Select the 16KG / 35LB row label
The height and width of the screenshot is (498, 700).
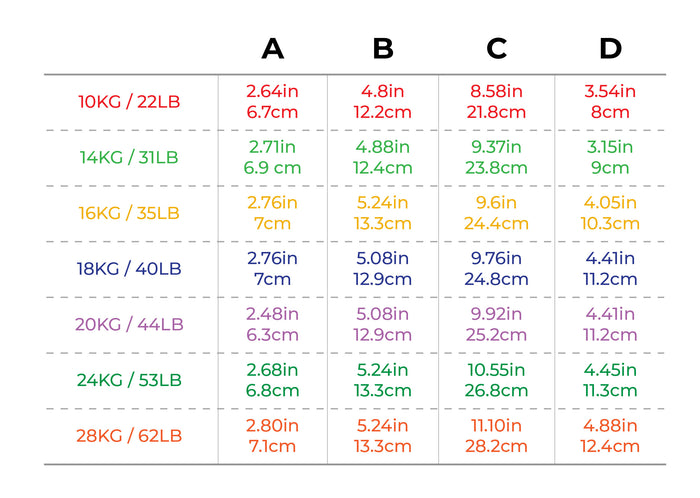coord(129,213)
